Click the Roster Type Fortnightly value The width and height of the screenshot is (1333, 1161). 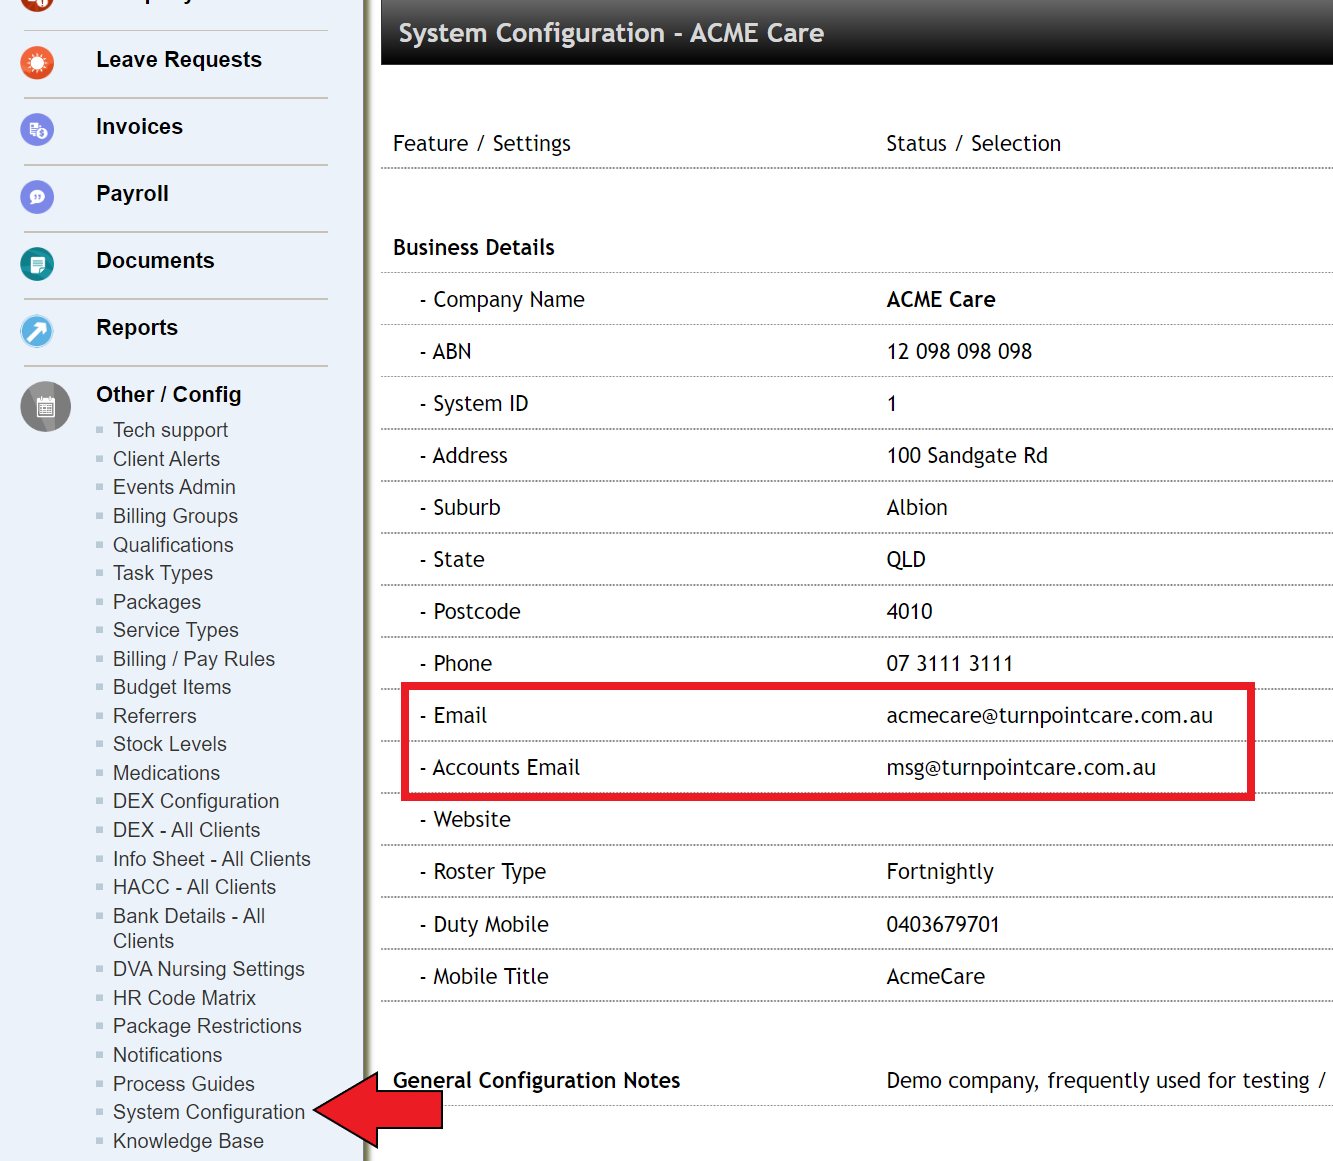pos(940,872)
